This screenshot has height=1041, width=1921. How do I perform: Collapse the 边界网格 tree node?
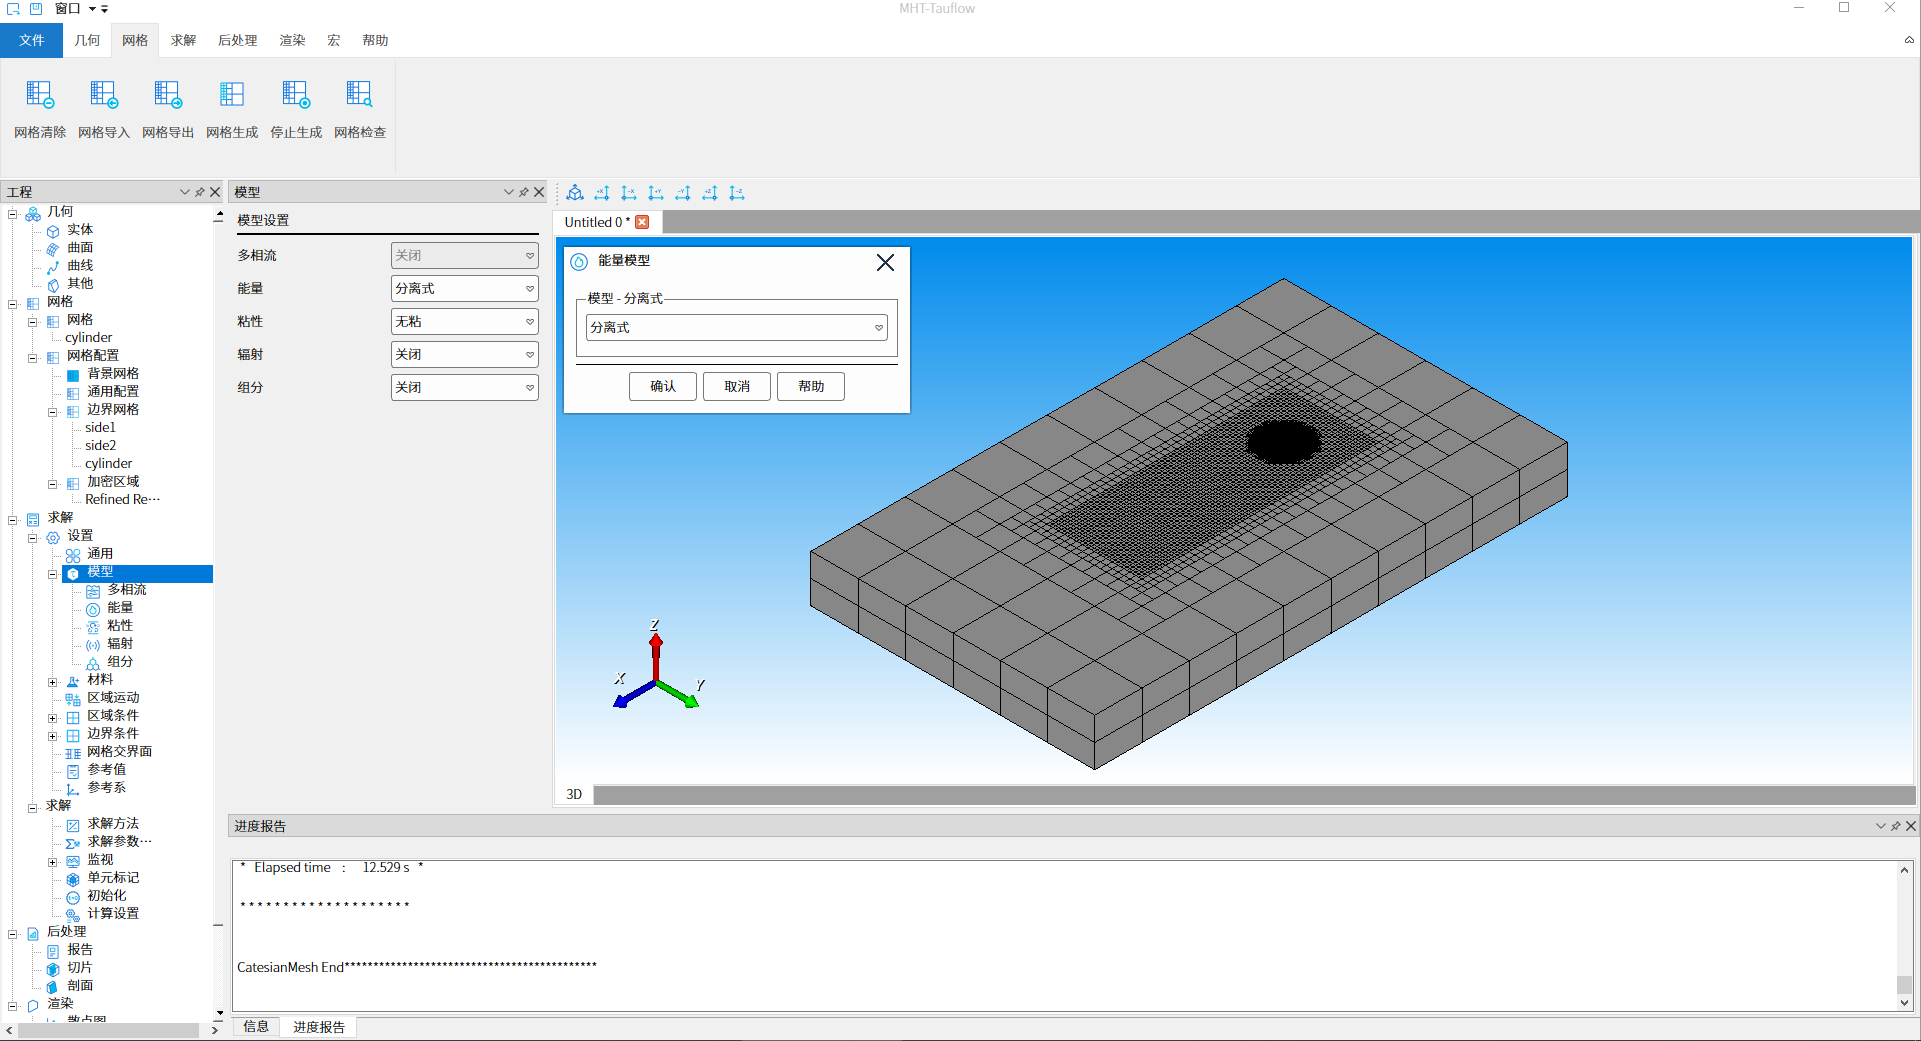(53, 411)
